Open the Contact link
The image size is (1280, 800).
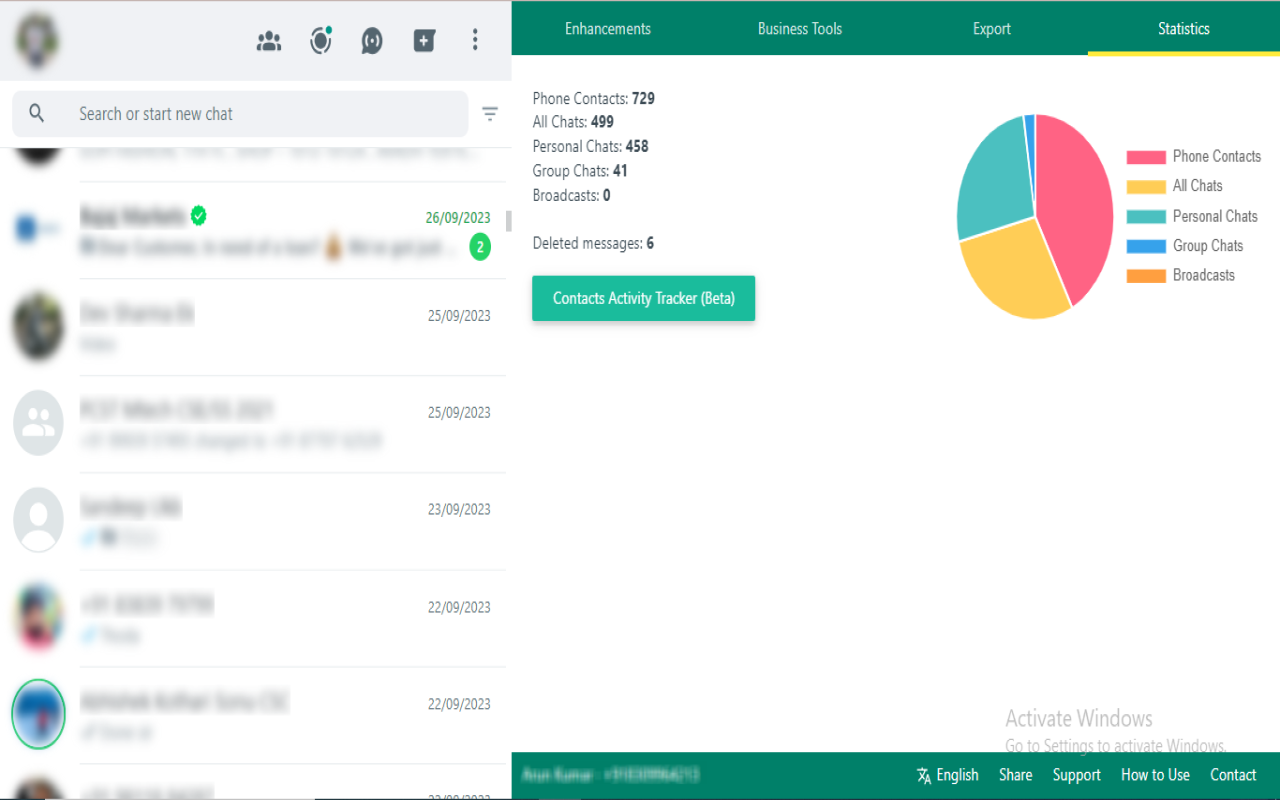point(1233,775)
